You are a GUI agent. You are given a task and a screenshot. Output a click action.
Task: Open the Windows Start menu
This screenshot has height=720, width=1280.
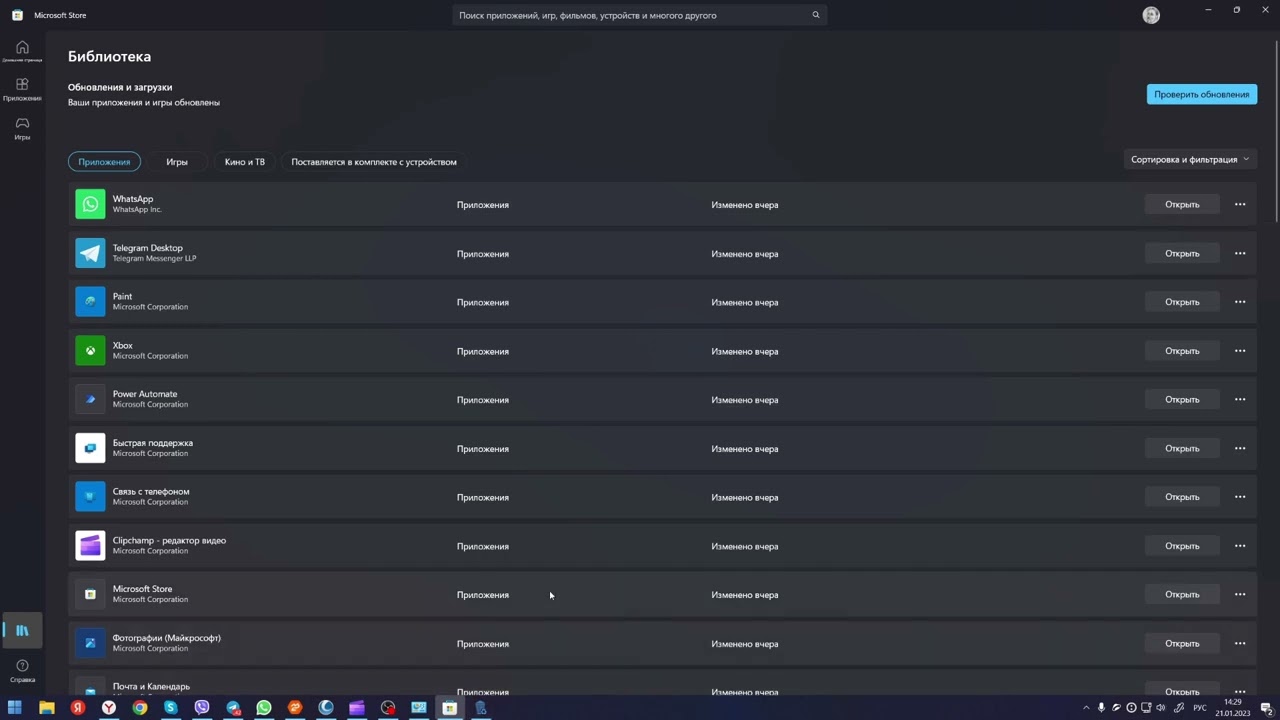point(15,708)
